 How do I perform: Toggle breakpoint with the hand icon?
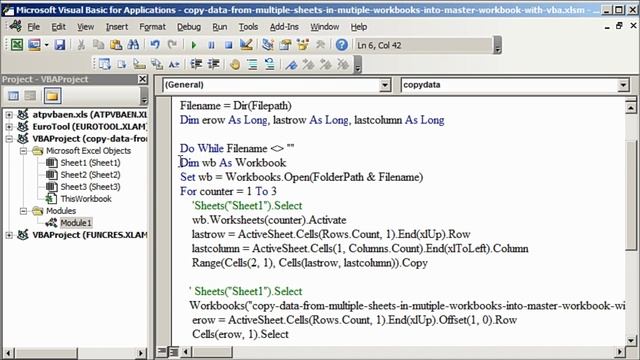pyautogui.click(x=235, y=64)
